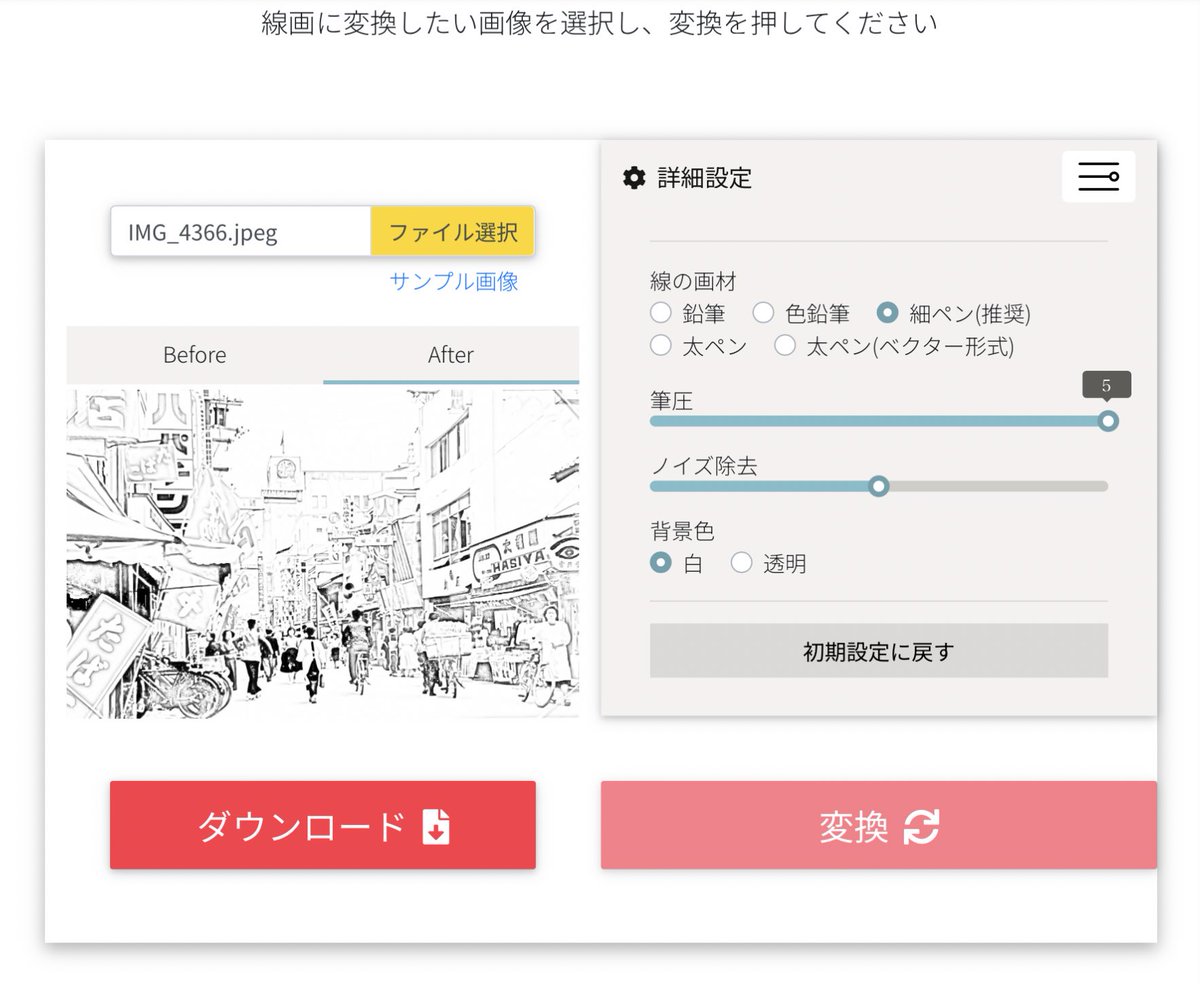Image resolution: width=1200 pixels, height=984 pixels.
Task: Click the line-art preview image
Action: coord(323,554)
